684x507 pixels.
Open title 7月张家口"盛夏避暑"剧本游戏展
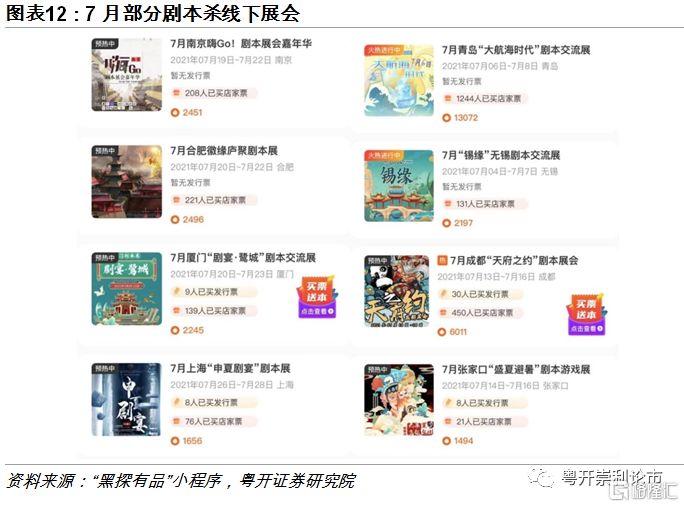coord(516,370)
